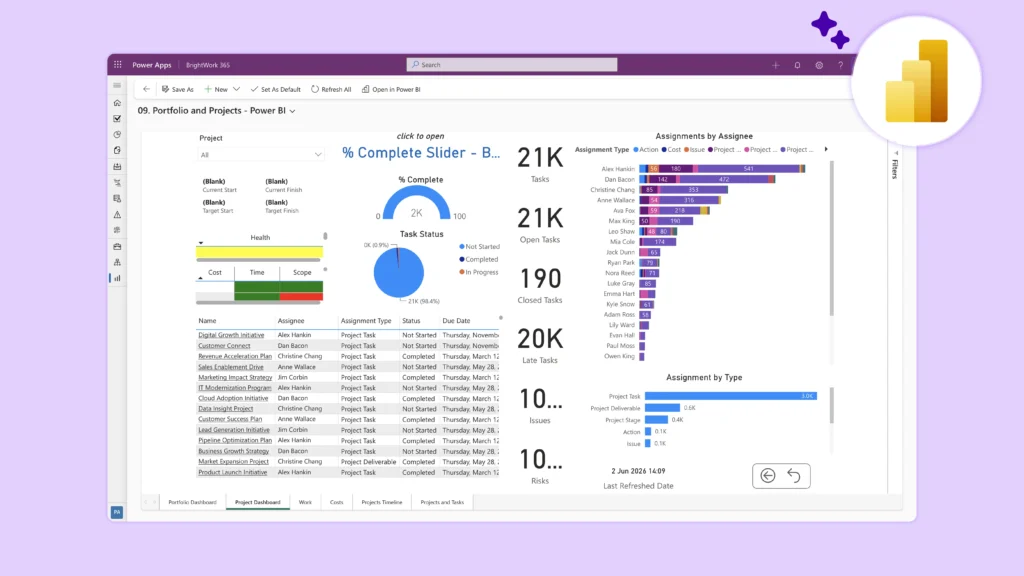
Task: Expand the Cost column arrow in matrix
Action: pos(200,278)
